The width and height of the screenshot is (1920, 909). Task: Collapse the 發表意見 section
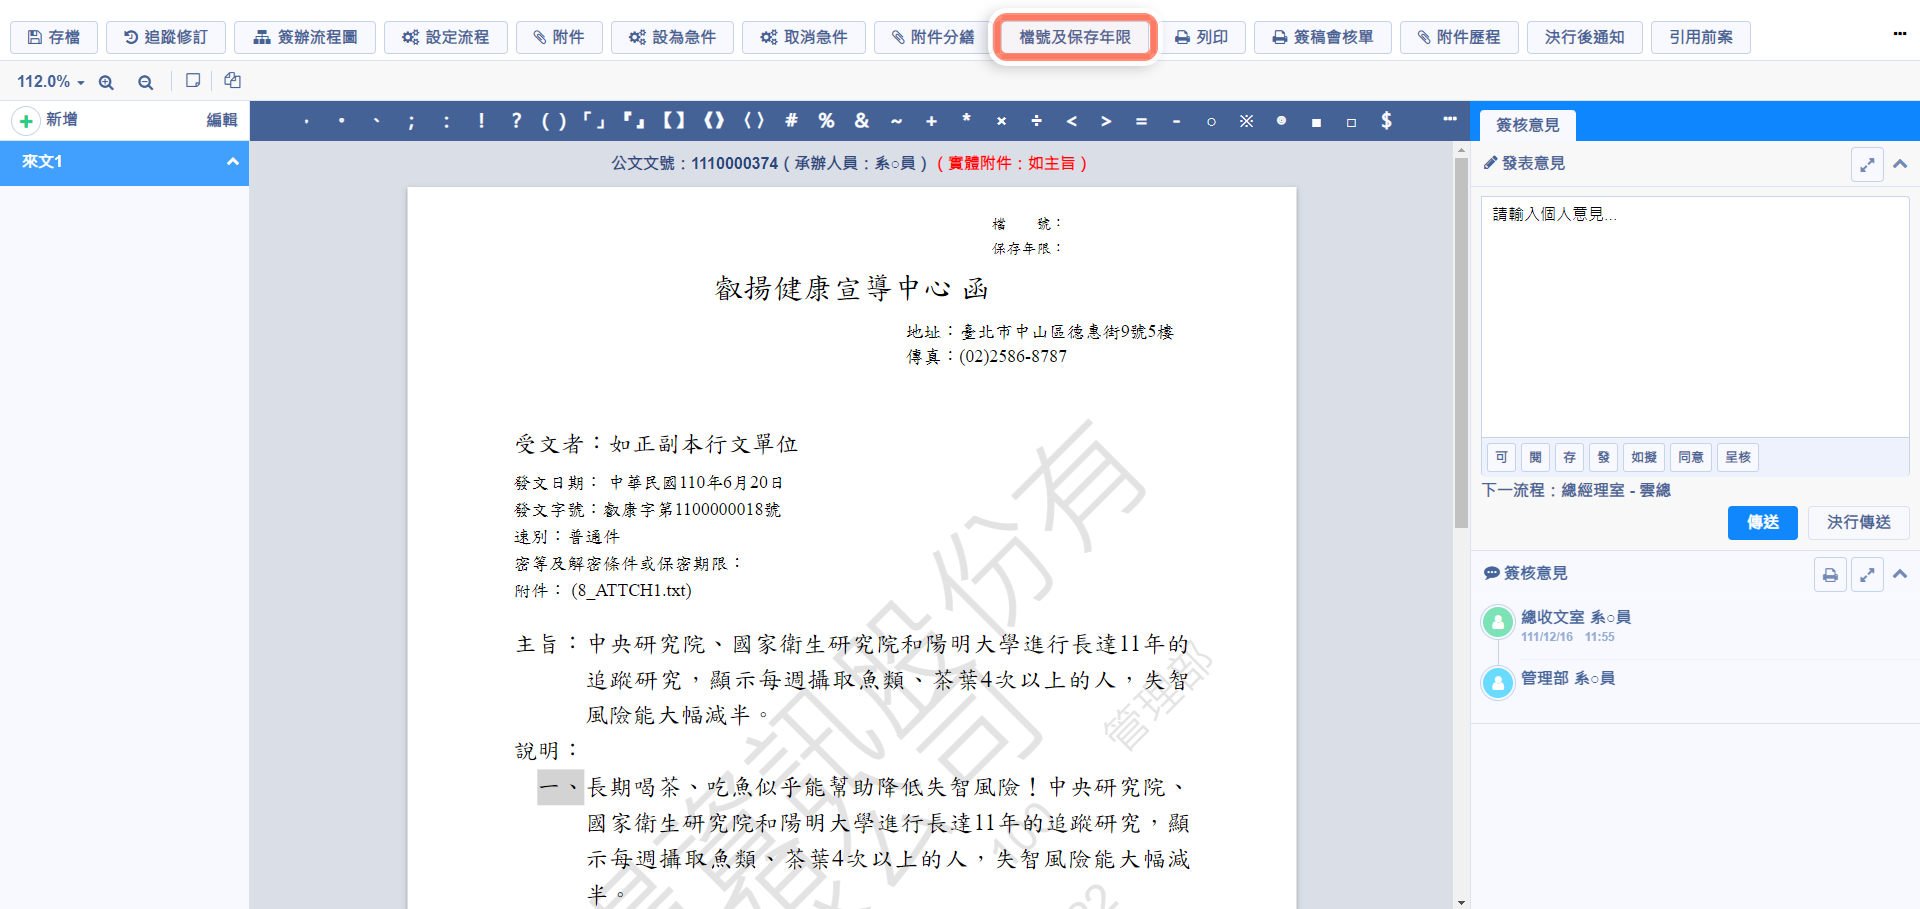[x=1900, y=164]
